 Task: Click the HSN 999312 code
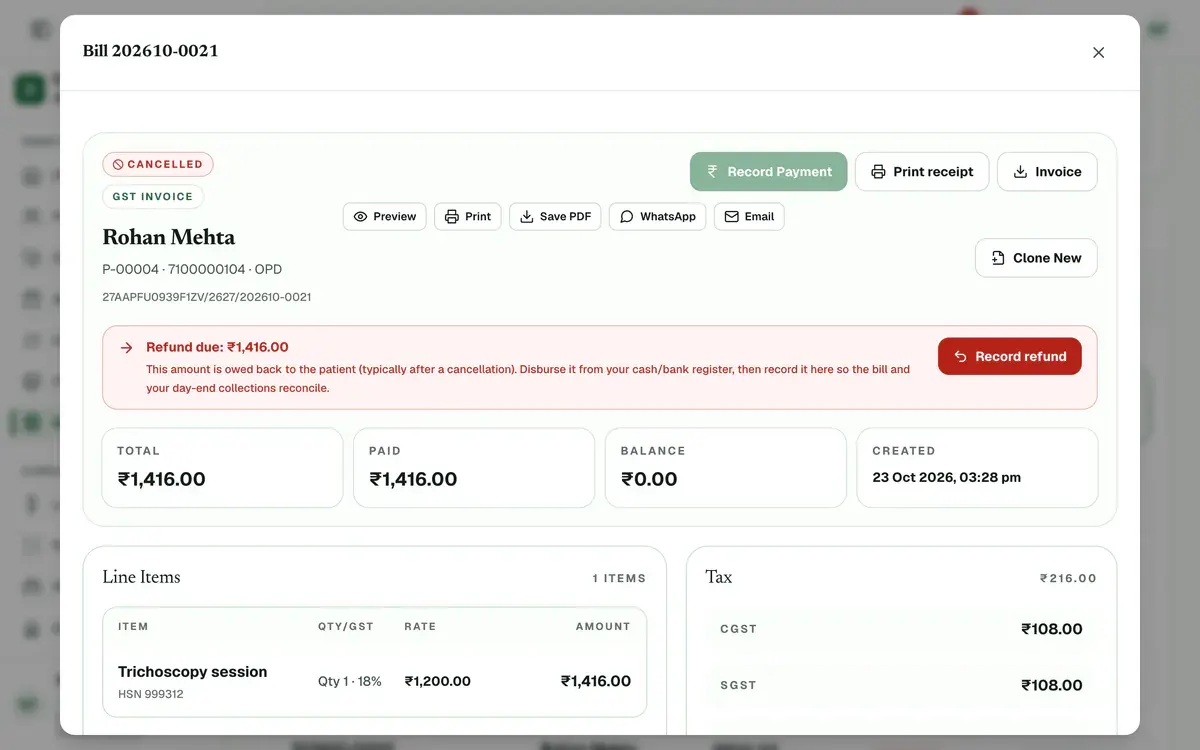(x=150, y=695)
